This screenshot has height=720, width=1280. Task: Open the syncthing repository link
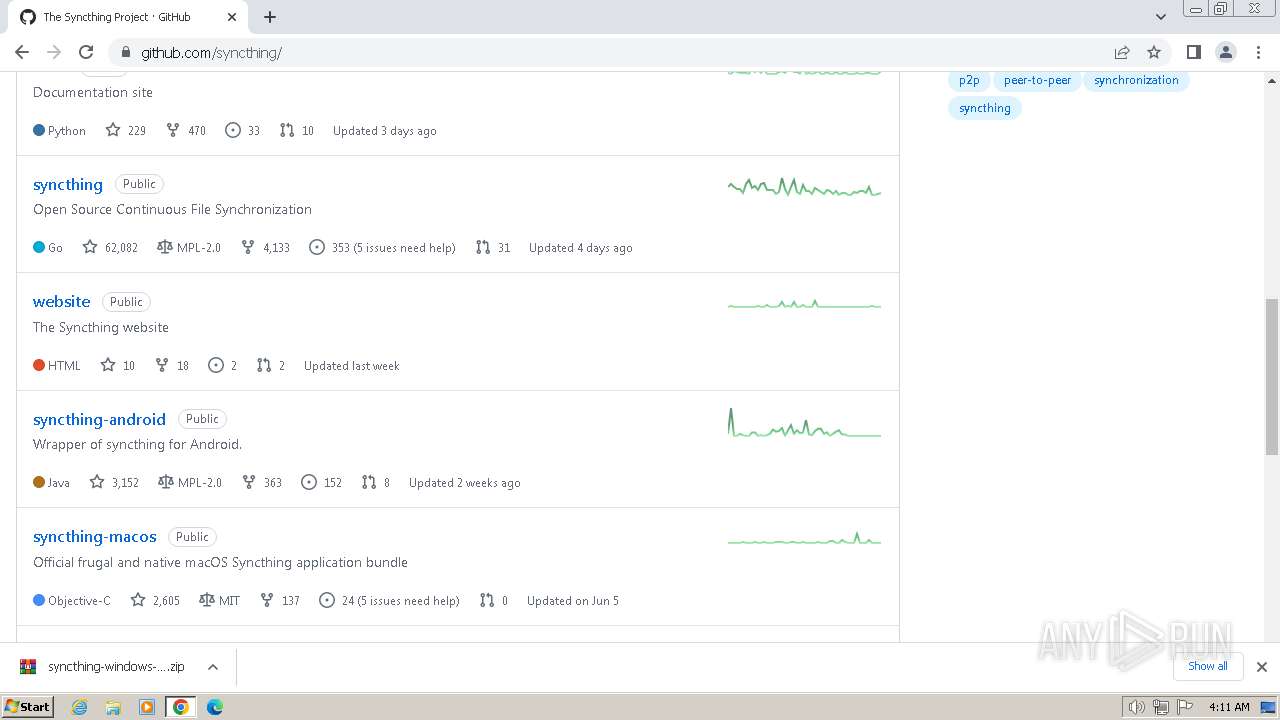coord(68,184)
